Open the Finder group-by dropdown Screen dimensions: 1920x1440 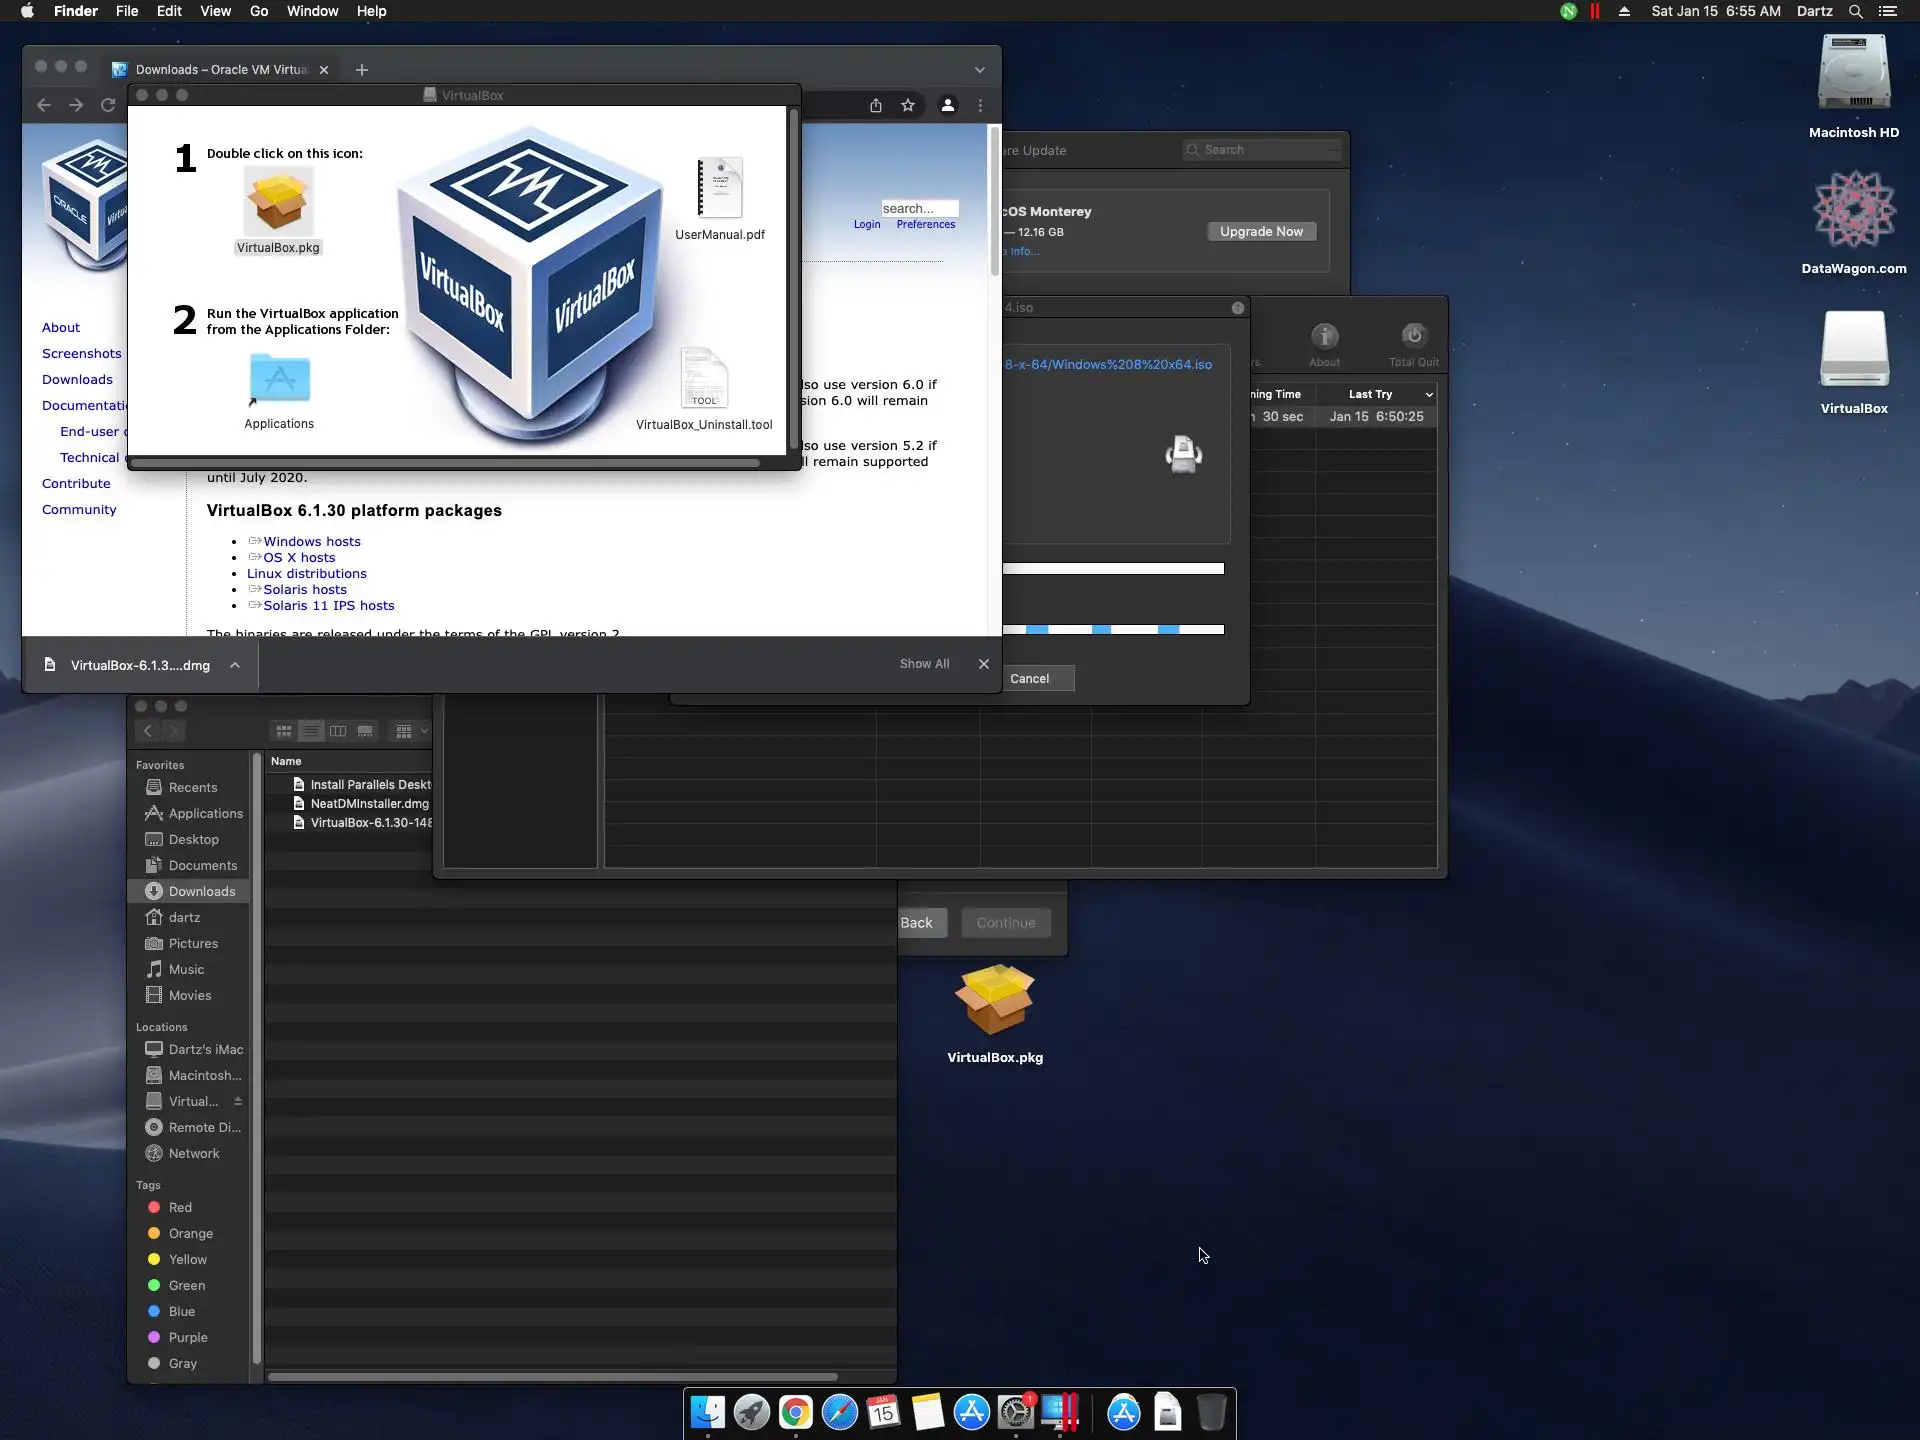[x=411, y=731]
